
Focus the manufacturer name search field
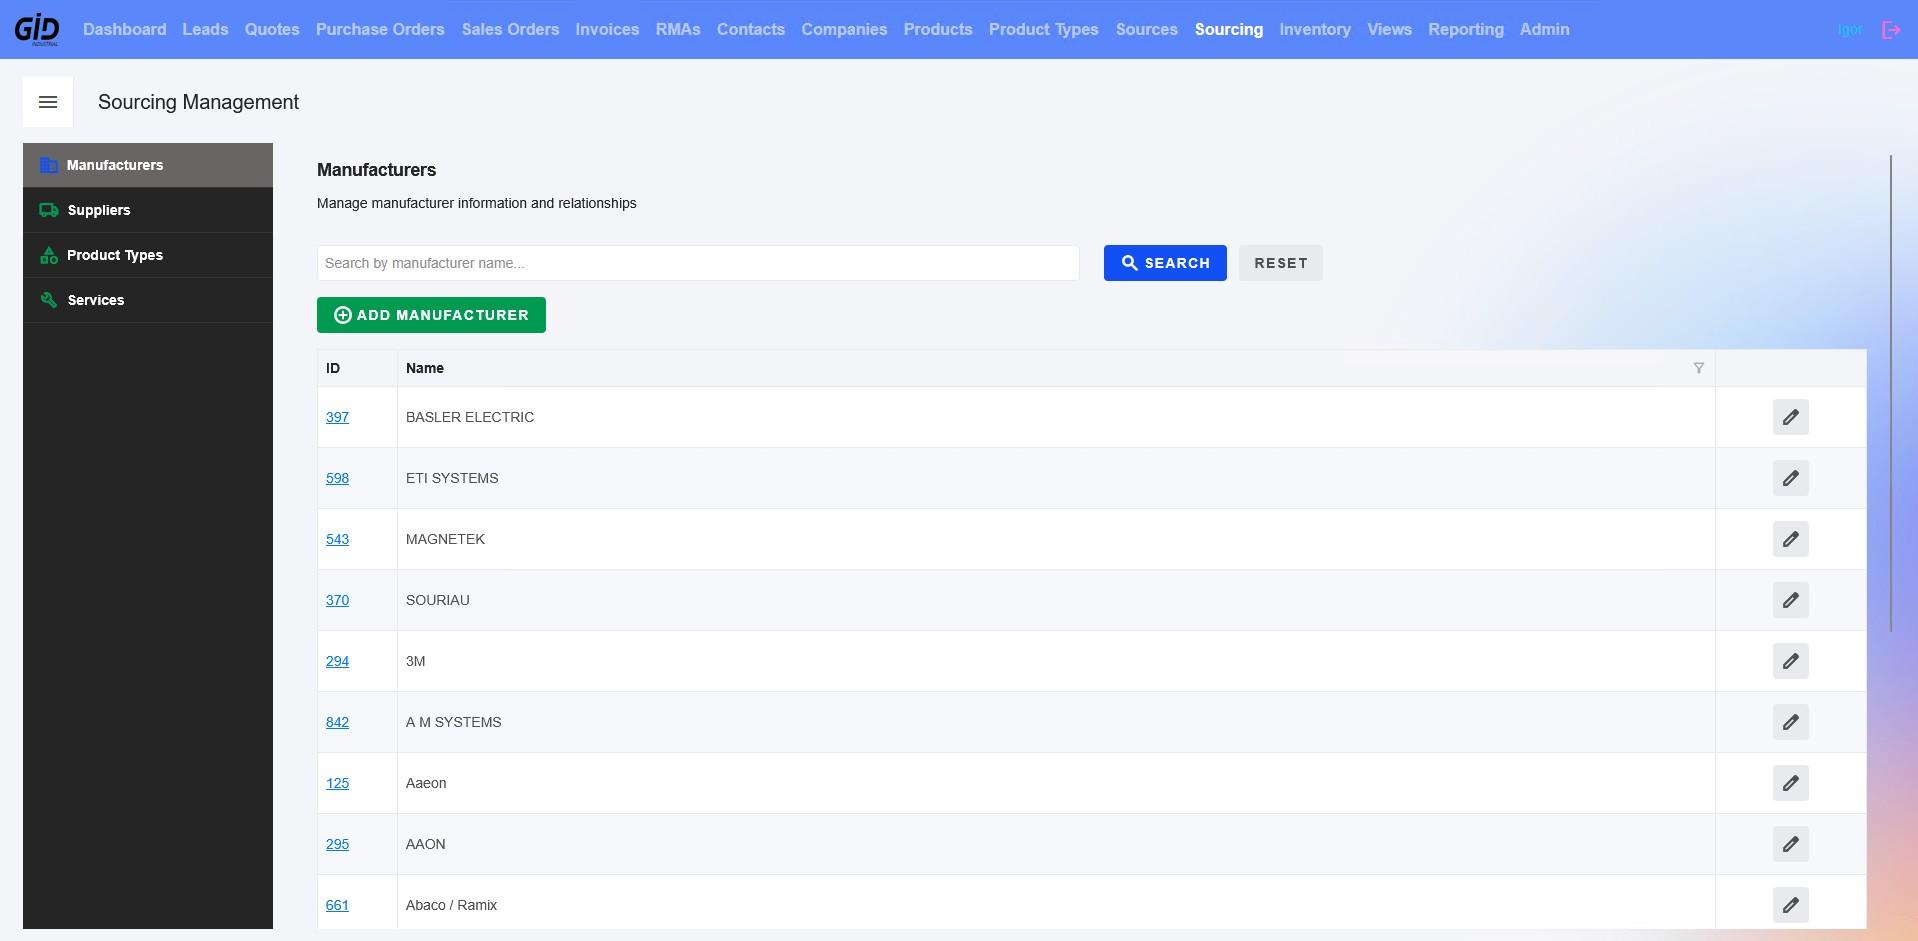coord(698,263)
